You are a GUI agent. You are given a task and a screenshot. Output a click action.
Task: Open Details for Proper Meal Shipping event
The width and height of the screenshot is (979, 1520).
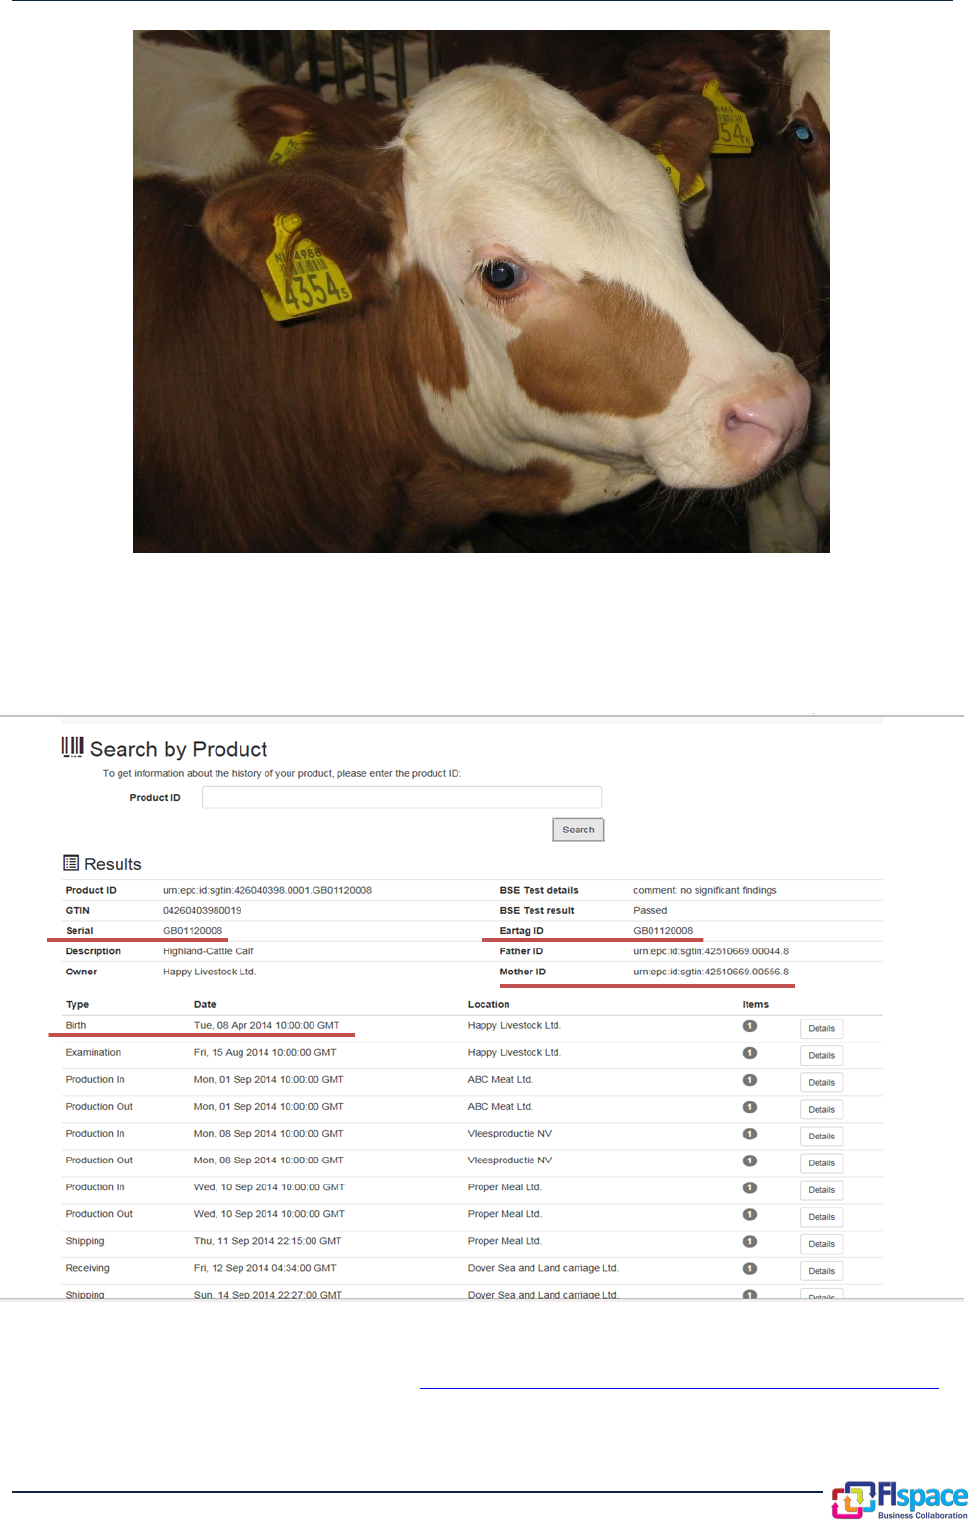[821, 1244]
